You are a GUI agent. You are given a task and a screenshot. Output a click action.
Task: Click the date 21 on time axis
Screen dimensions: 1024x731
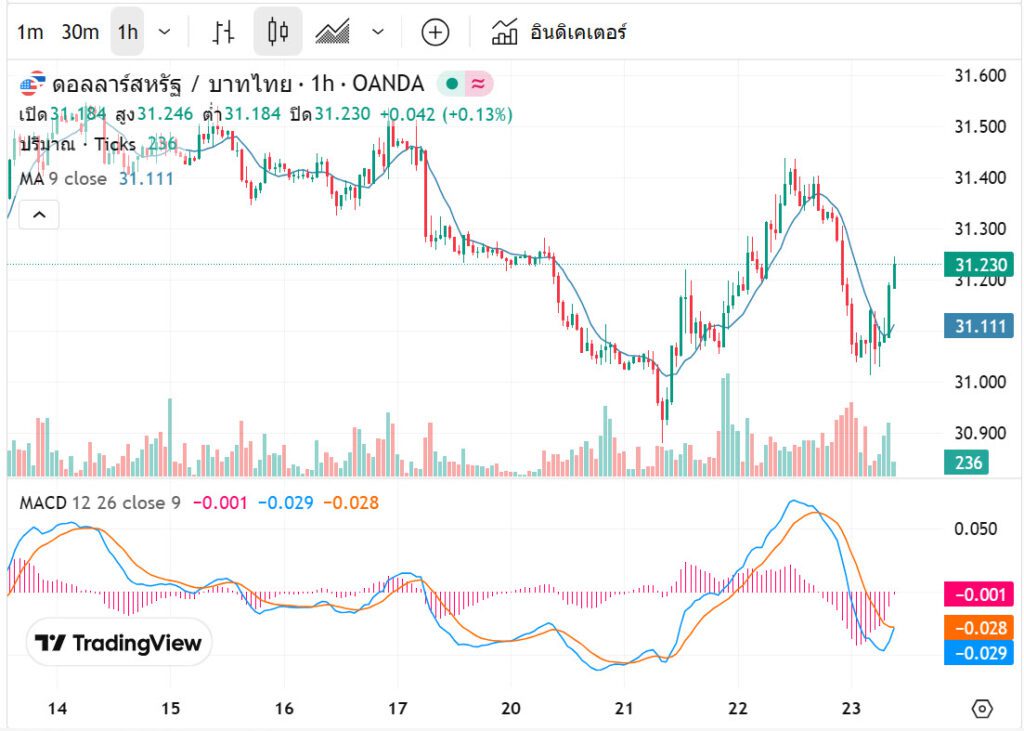click(x=624, y=709)
